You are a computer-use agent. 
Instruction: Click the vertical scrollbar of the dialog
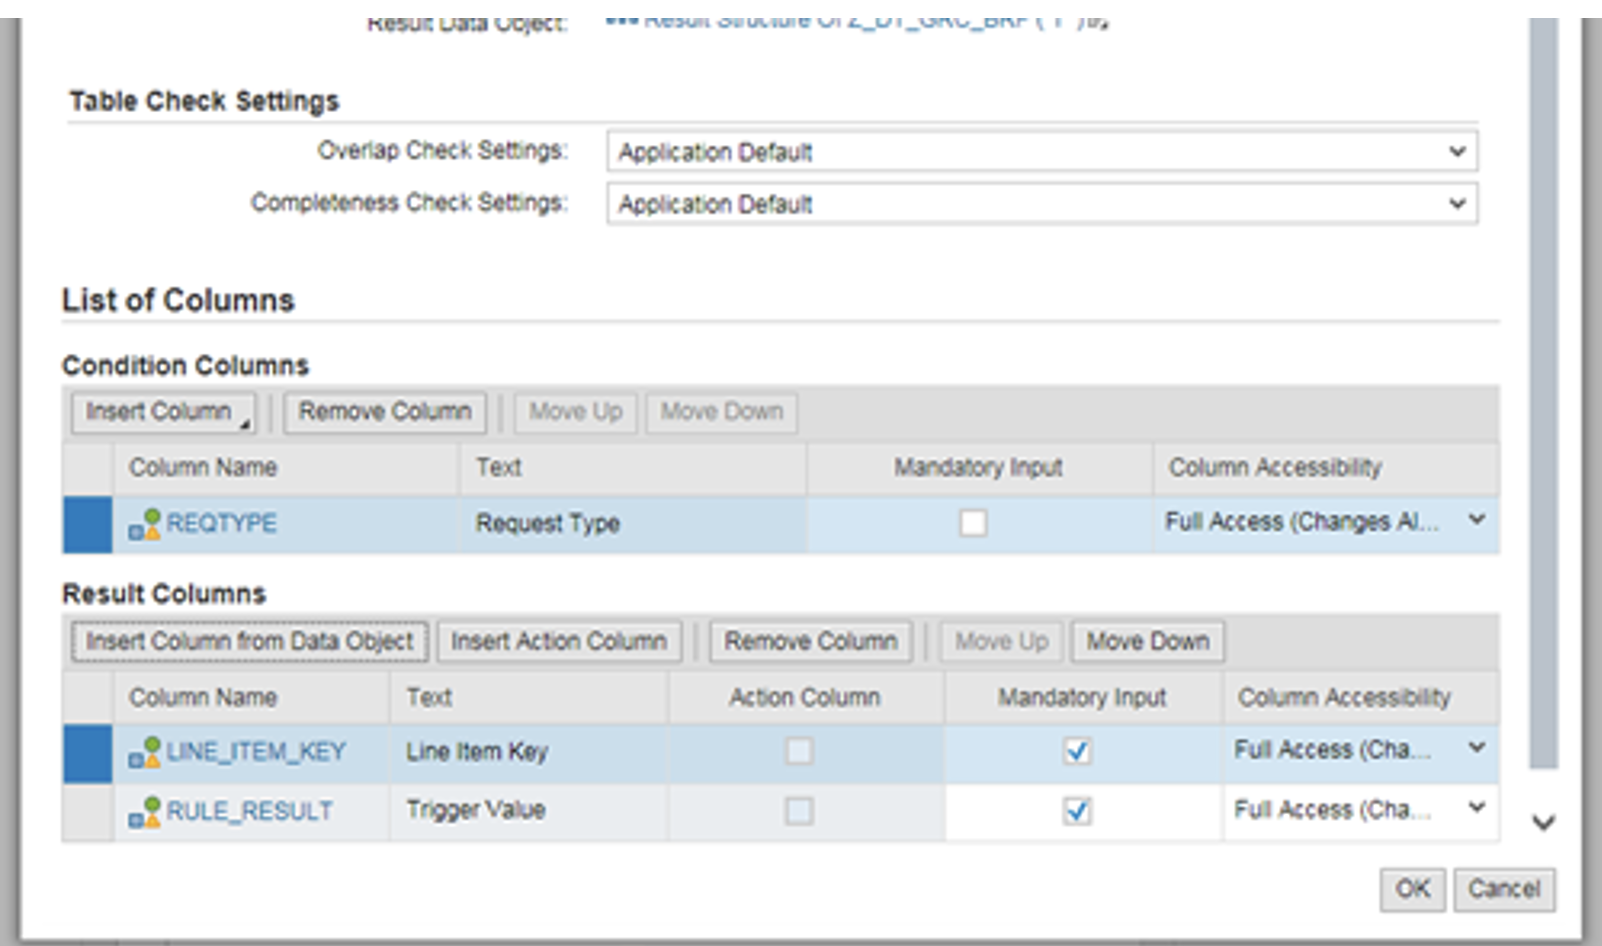point(1544,395)
